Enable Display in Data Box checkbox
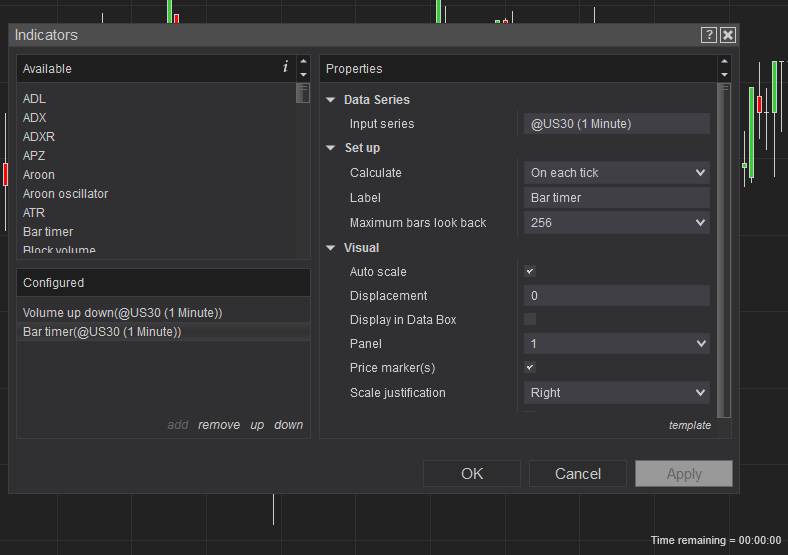788x555 pixels. pyautogui.click(x=530, y=319)
